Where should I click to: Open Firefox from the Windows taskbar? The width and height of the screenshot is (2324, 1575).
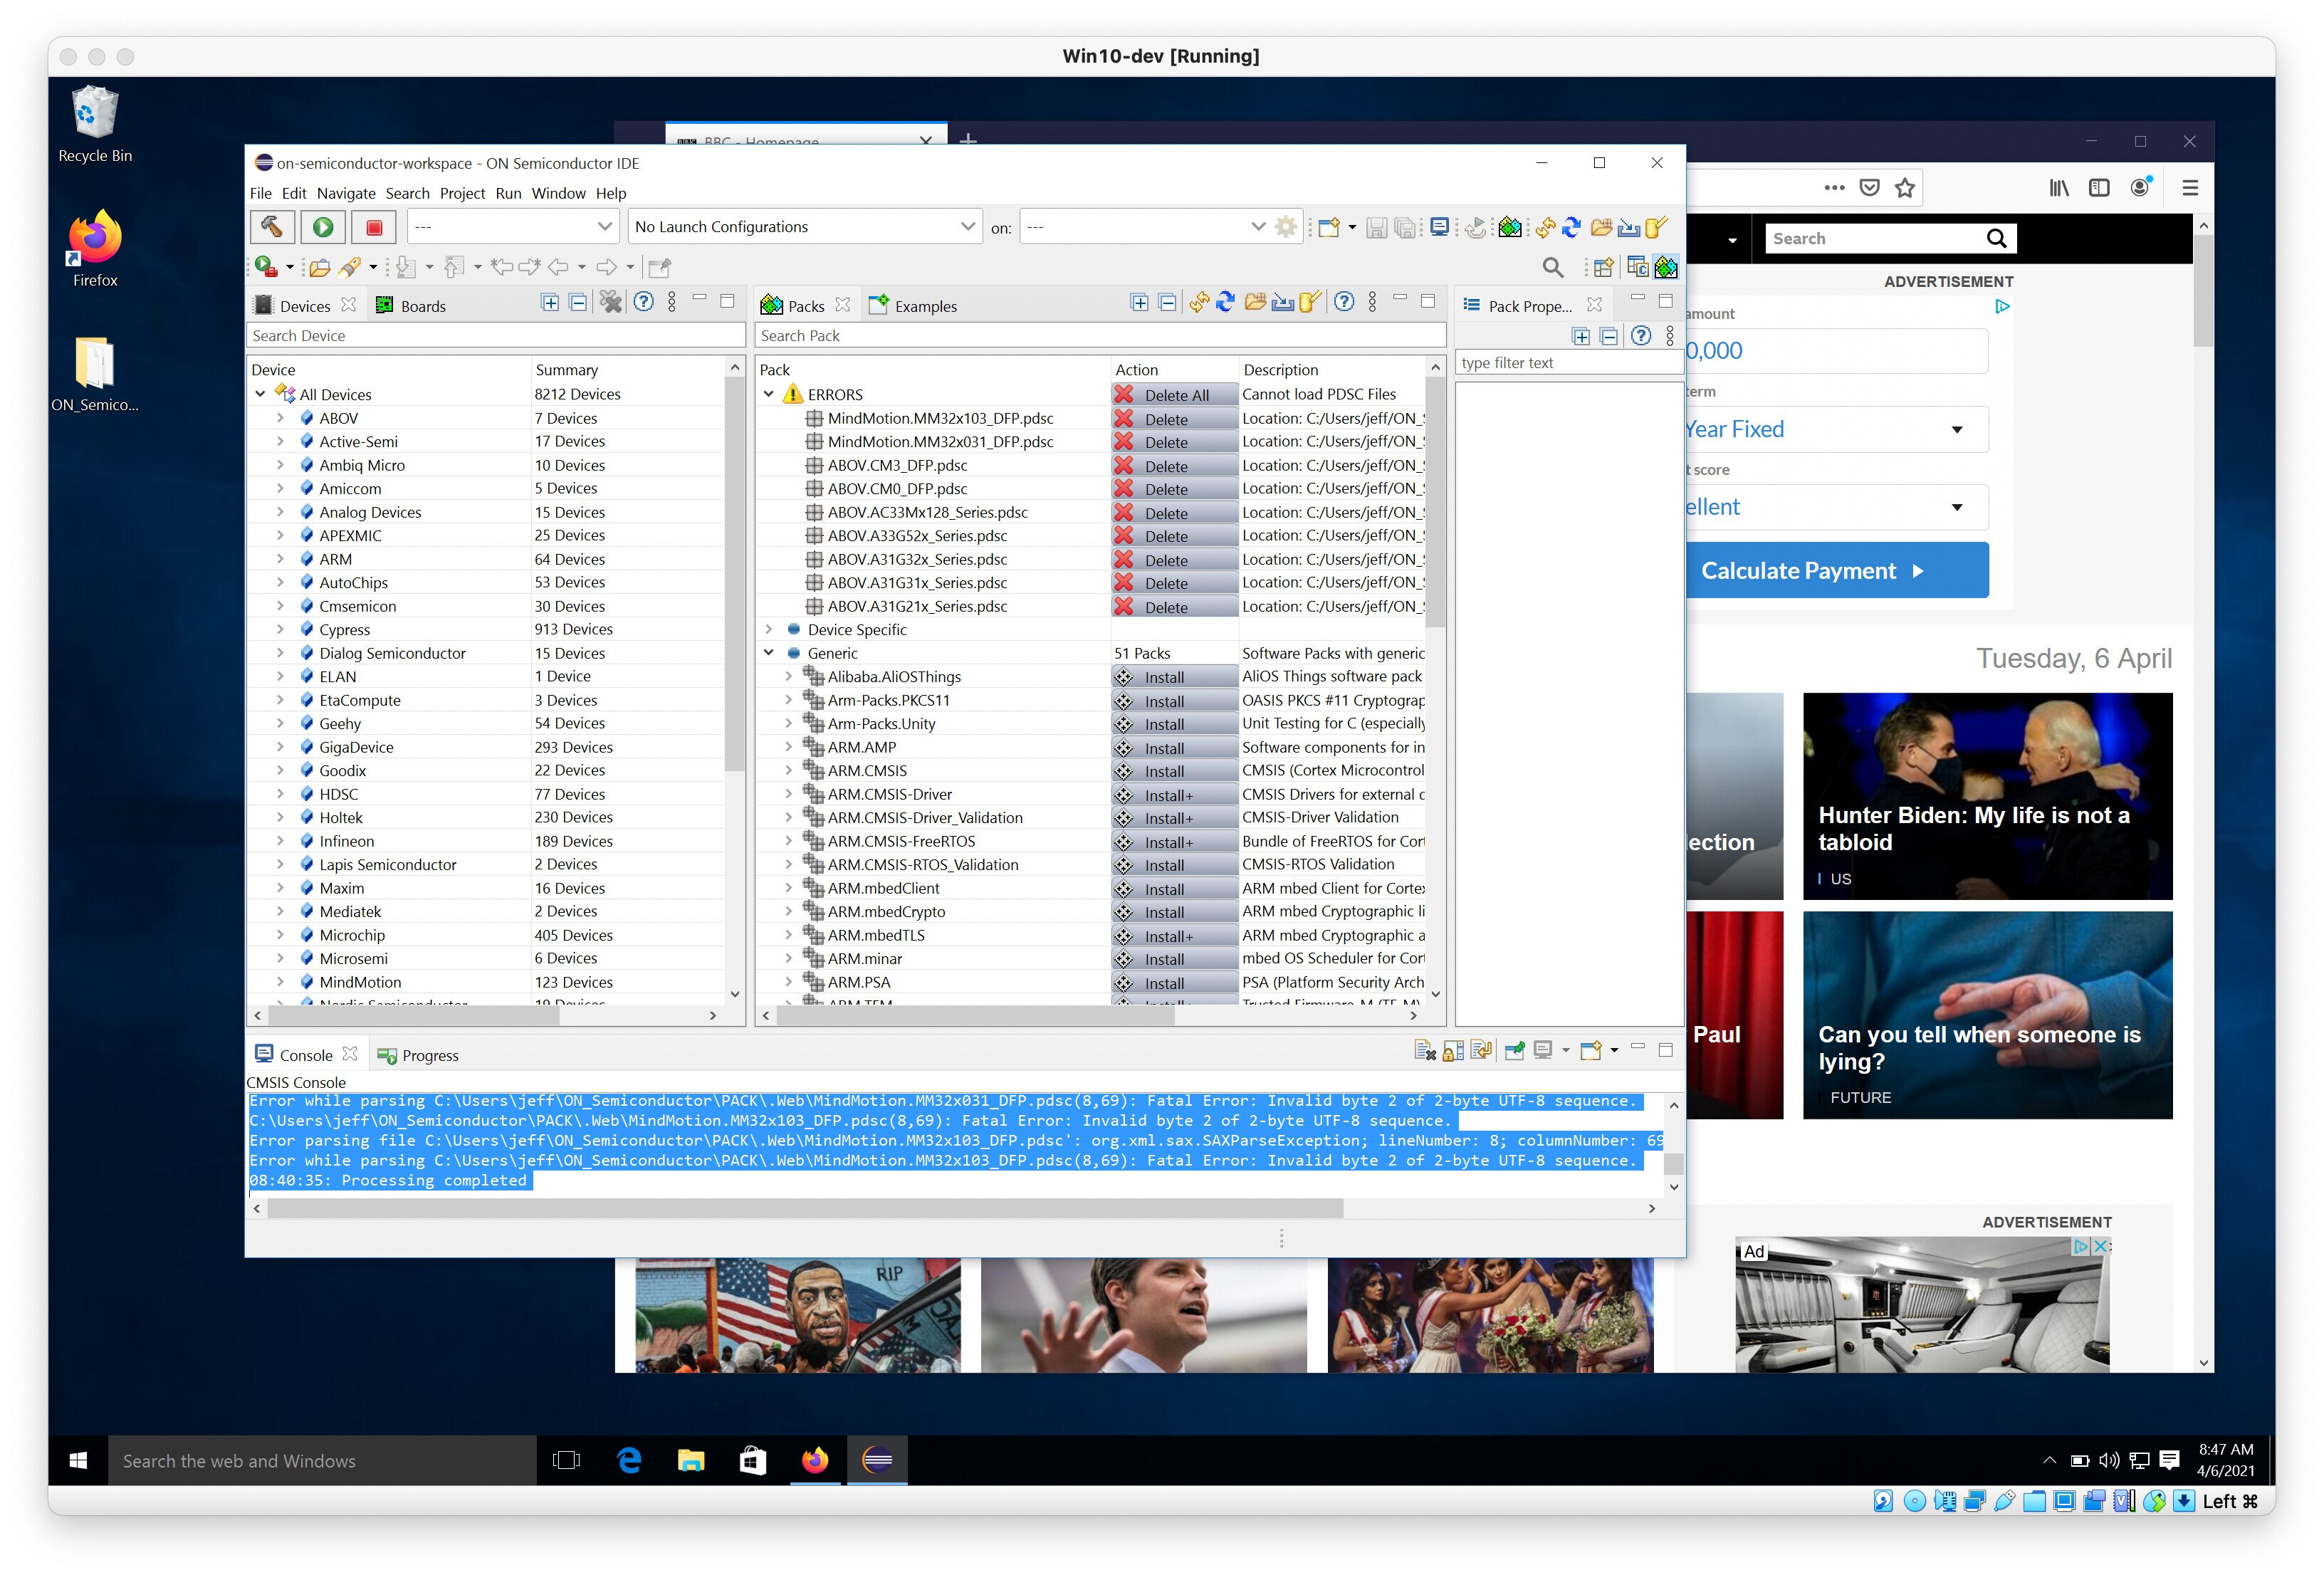tap(815, 1461)
